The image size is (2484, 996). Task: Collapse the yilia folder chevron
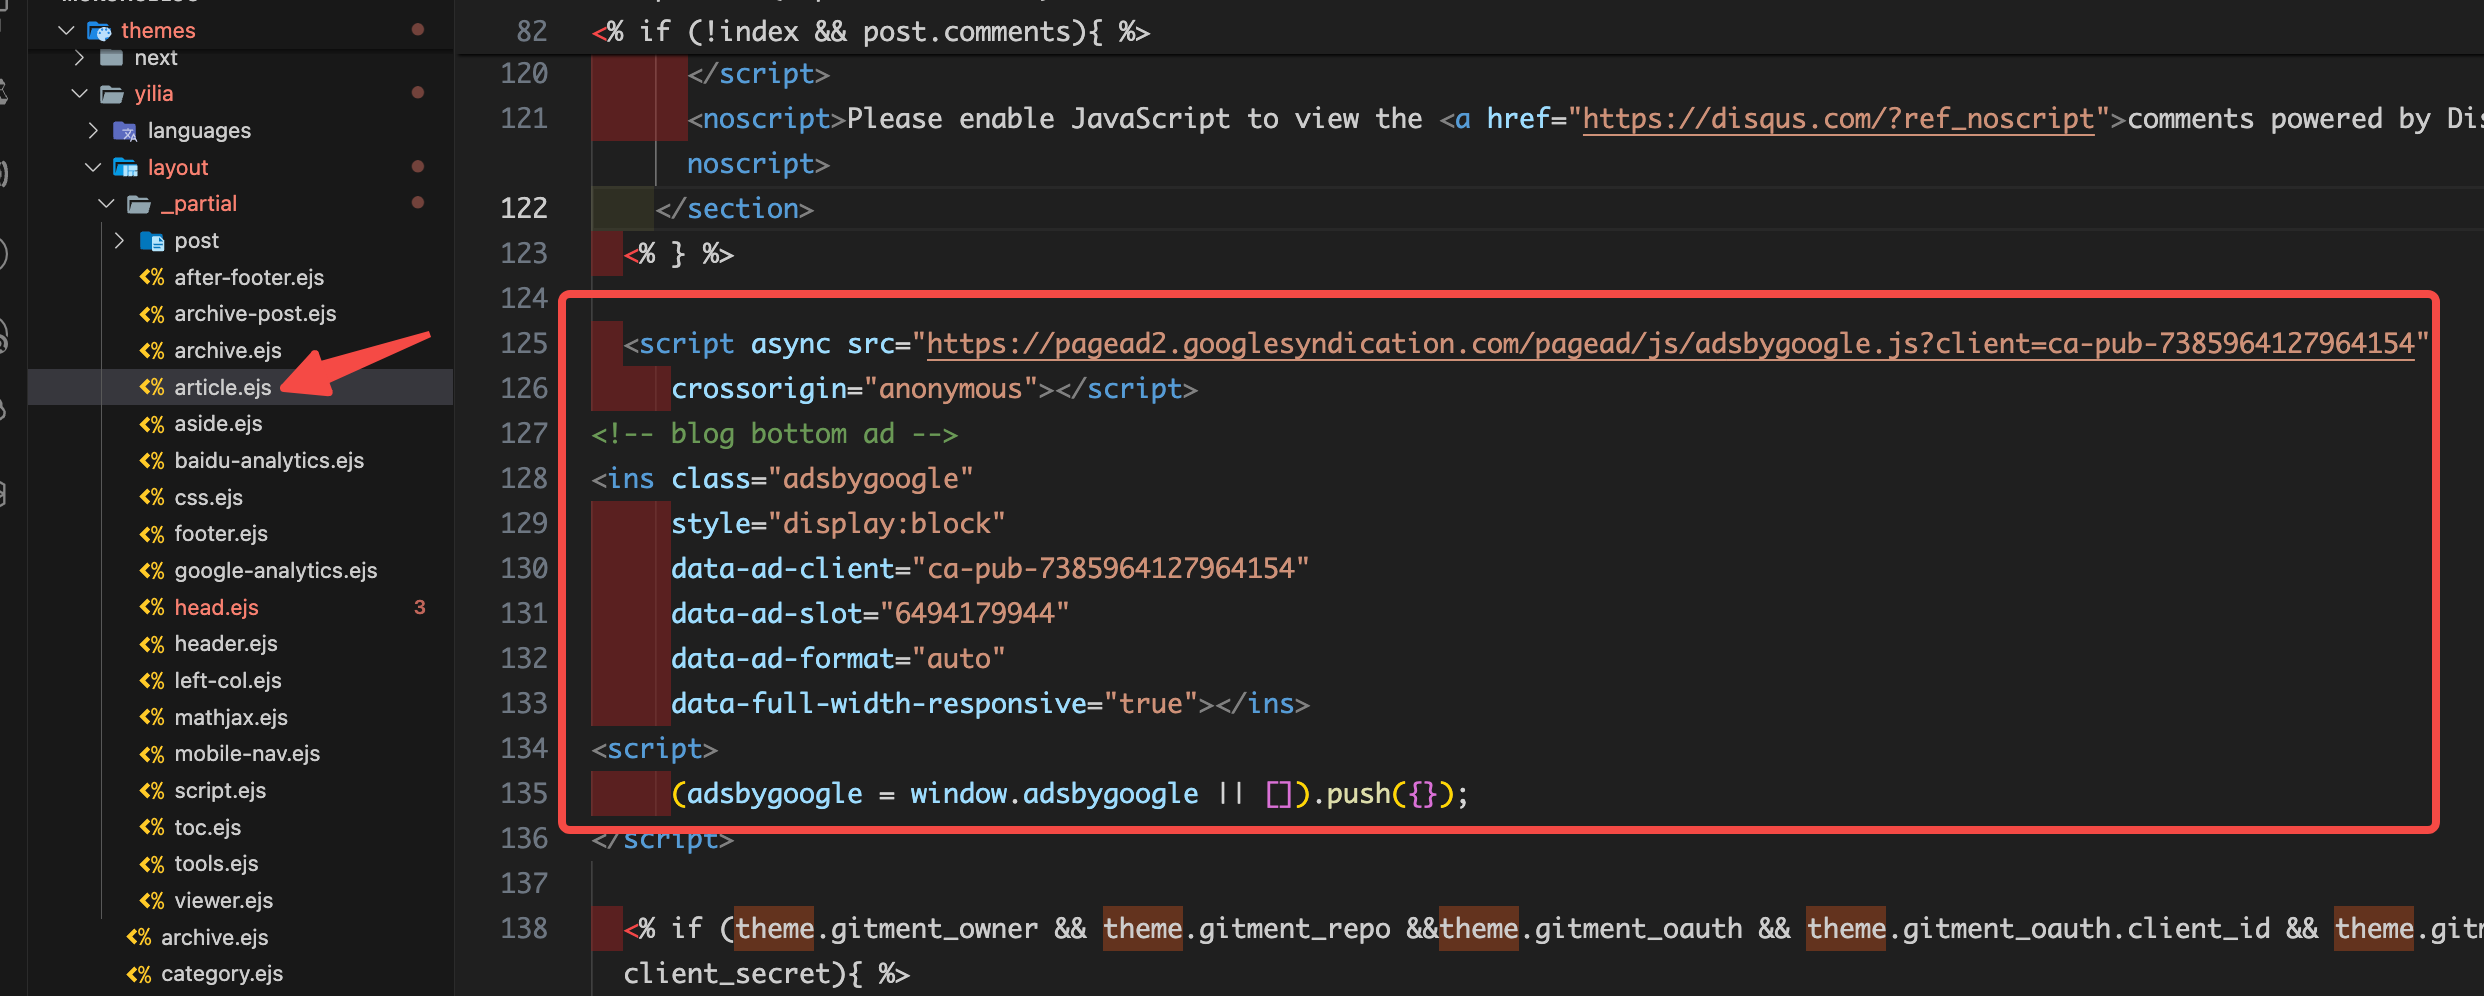click(x=80, y=93)
